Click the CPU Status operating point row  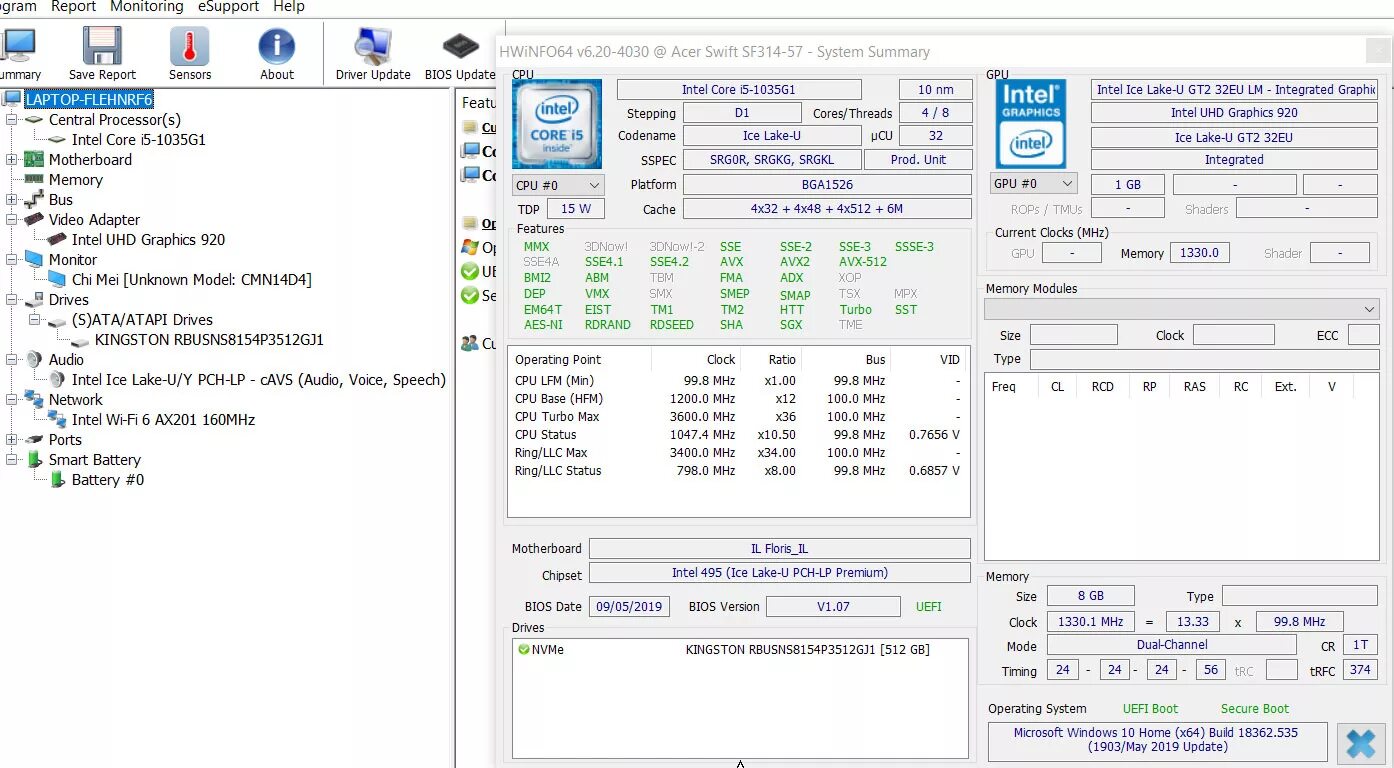(738, 435)
